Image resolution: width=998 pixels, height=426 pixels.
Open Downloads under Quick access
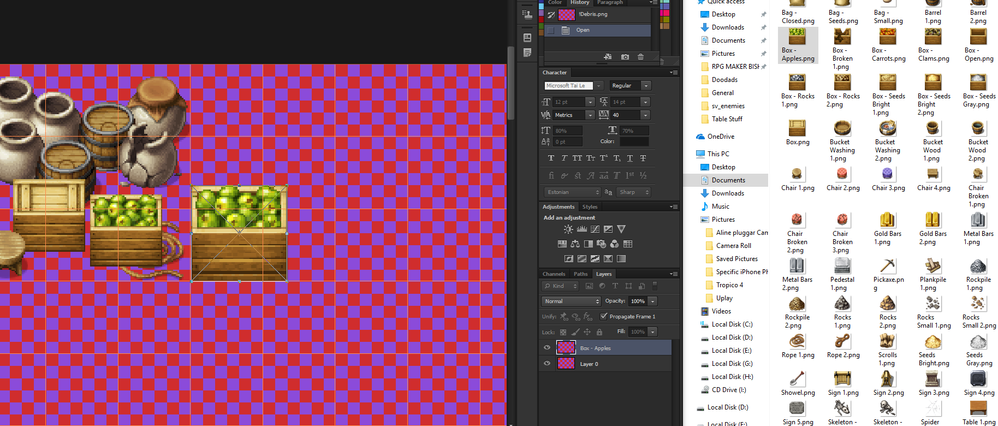tap(727, 27)
